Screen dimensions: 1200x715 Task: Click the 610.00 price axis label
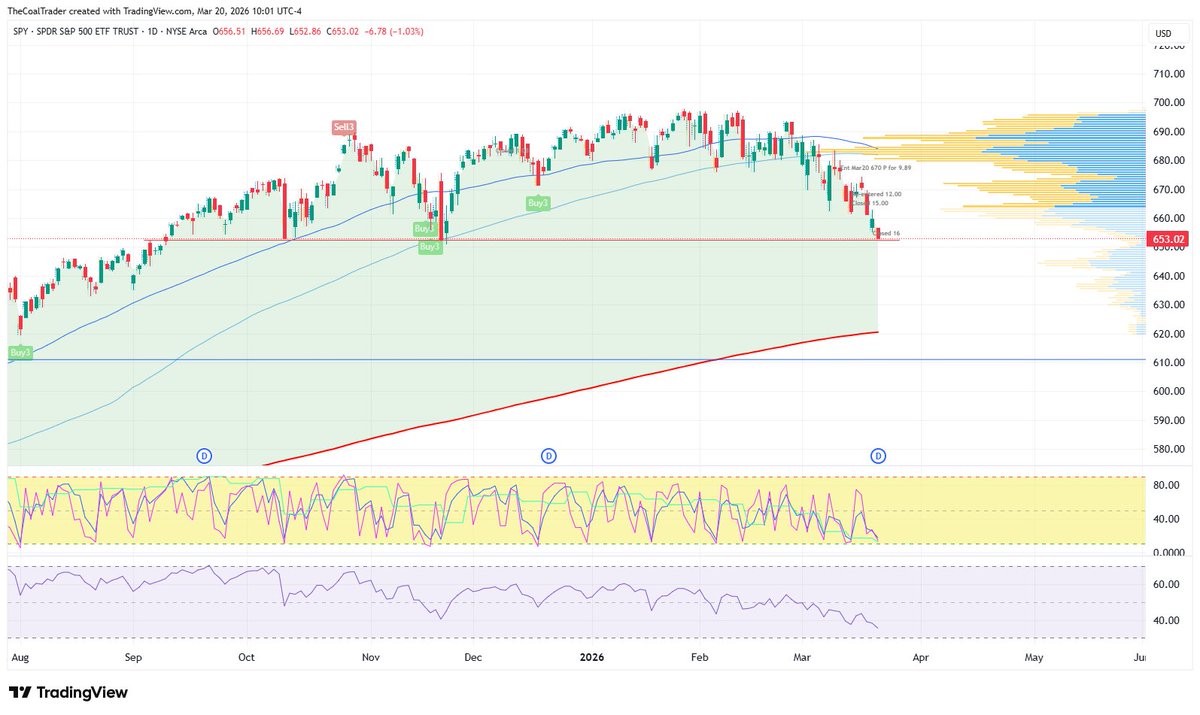1168,362
